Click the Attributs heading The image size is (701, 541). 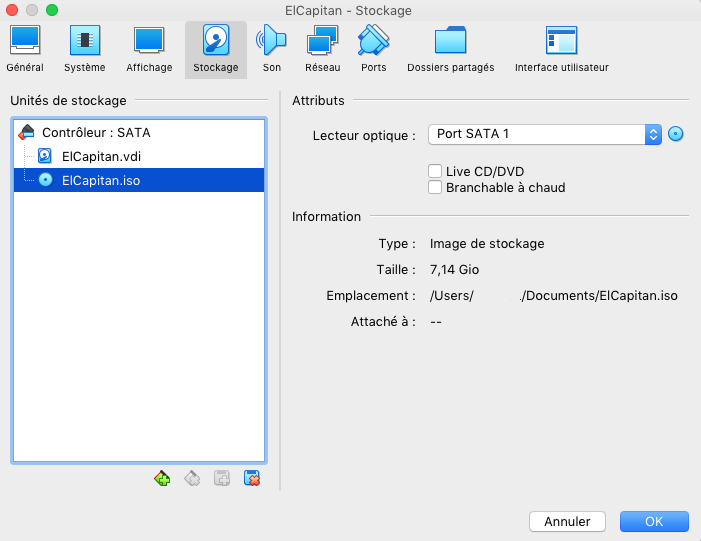[x=318, y=101]
